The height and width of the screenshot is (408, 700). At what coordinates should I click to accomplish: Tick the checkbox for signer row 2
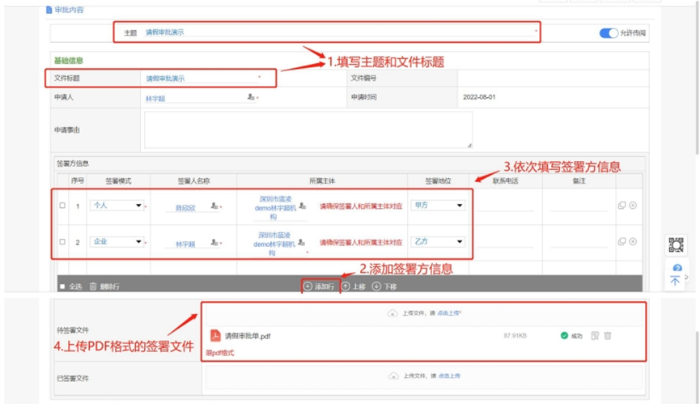62,242
